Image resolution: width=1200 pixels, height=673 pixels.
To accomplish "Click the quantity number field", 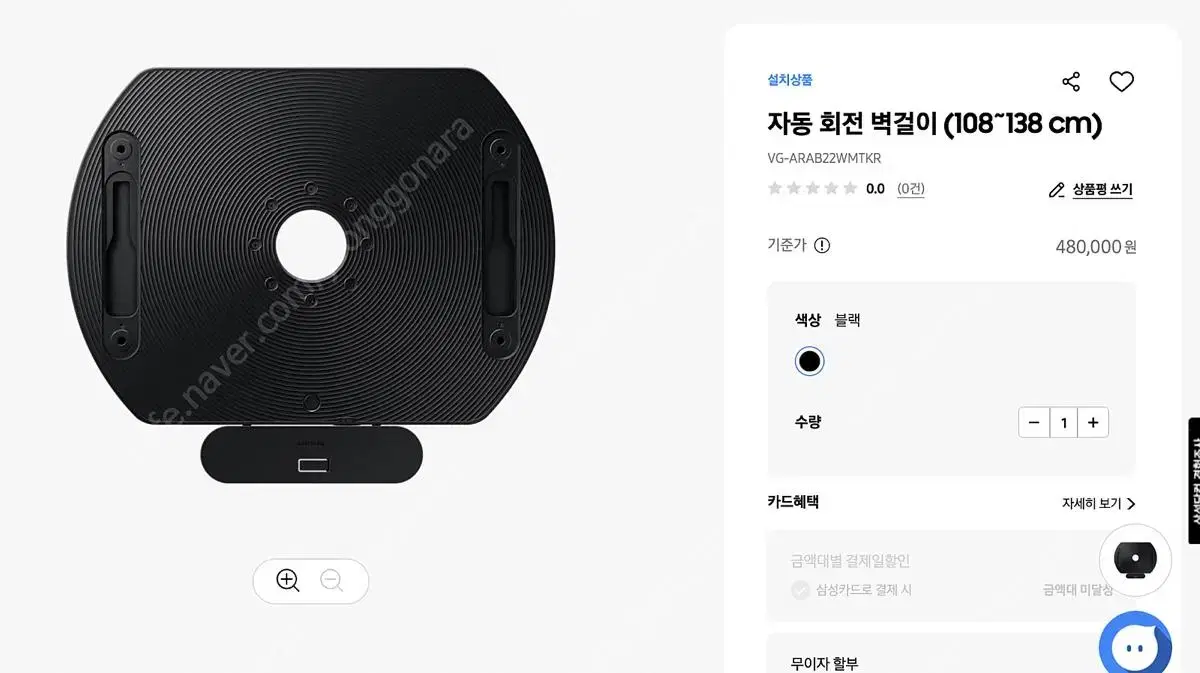I will tap(1063, 423).
